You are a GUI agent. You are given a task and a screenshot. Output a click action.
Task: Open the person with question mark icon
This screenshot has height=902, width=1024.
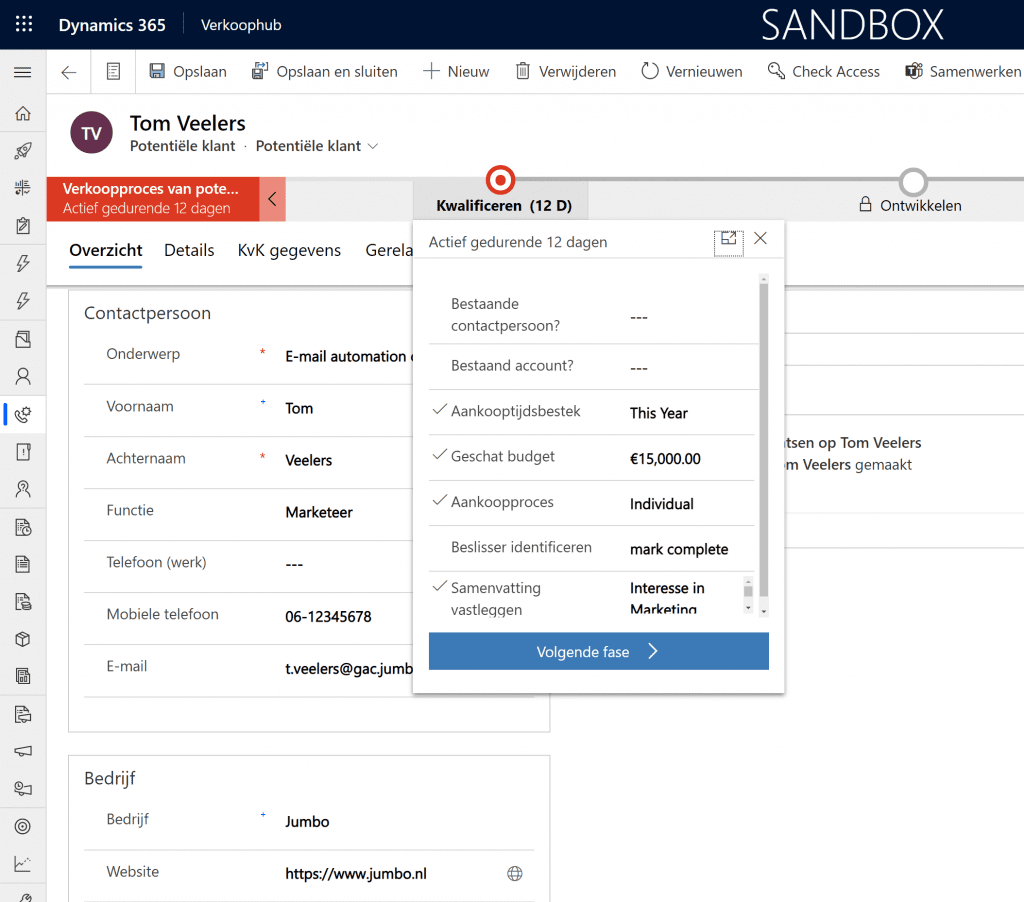pos(23,489)
